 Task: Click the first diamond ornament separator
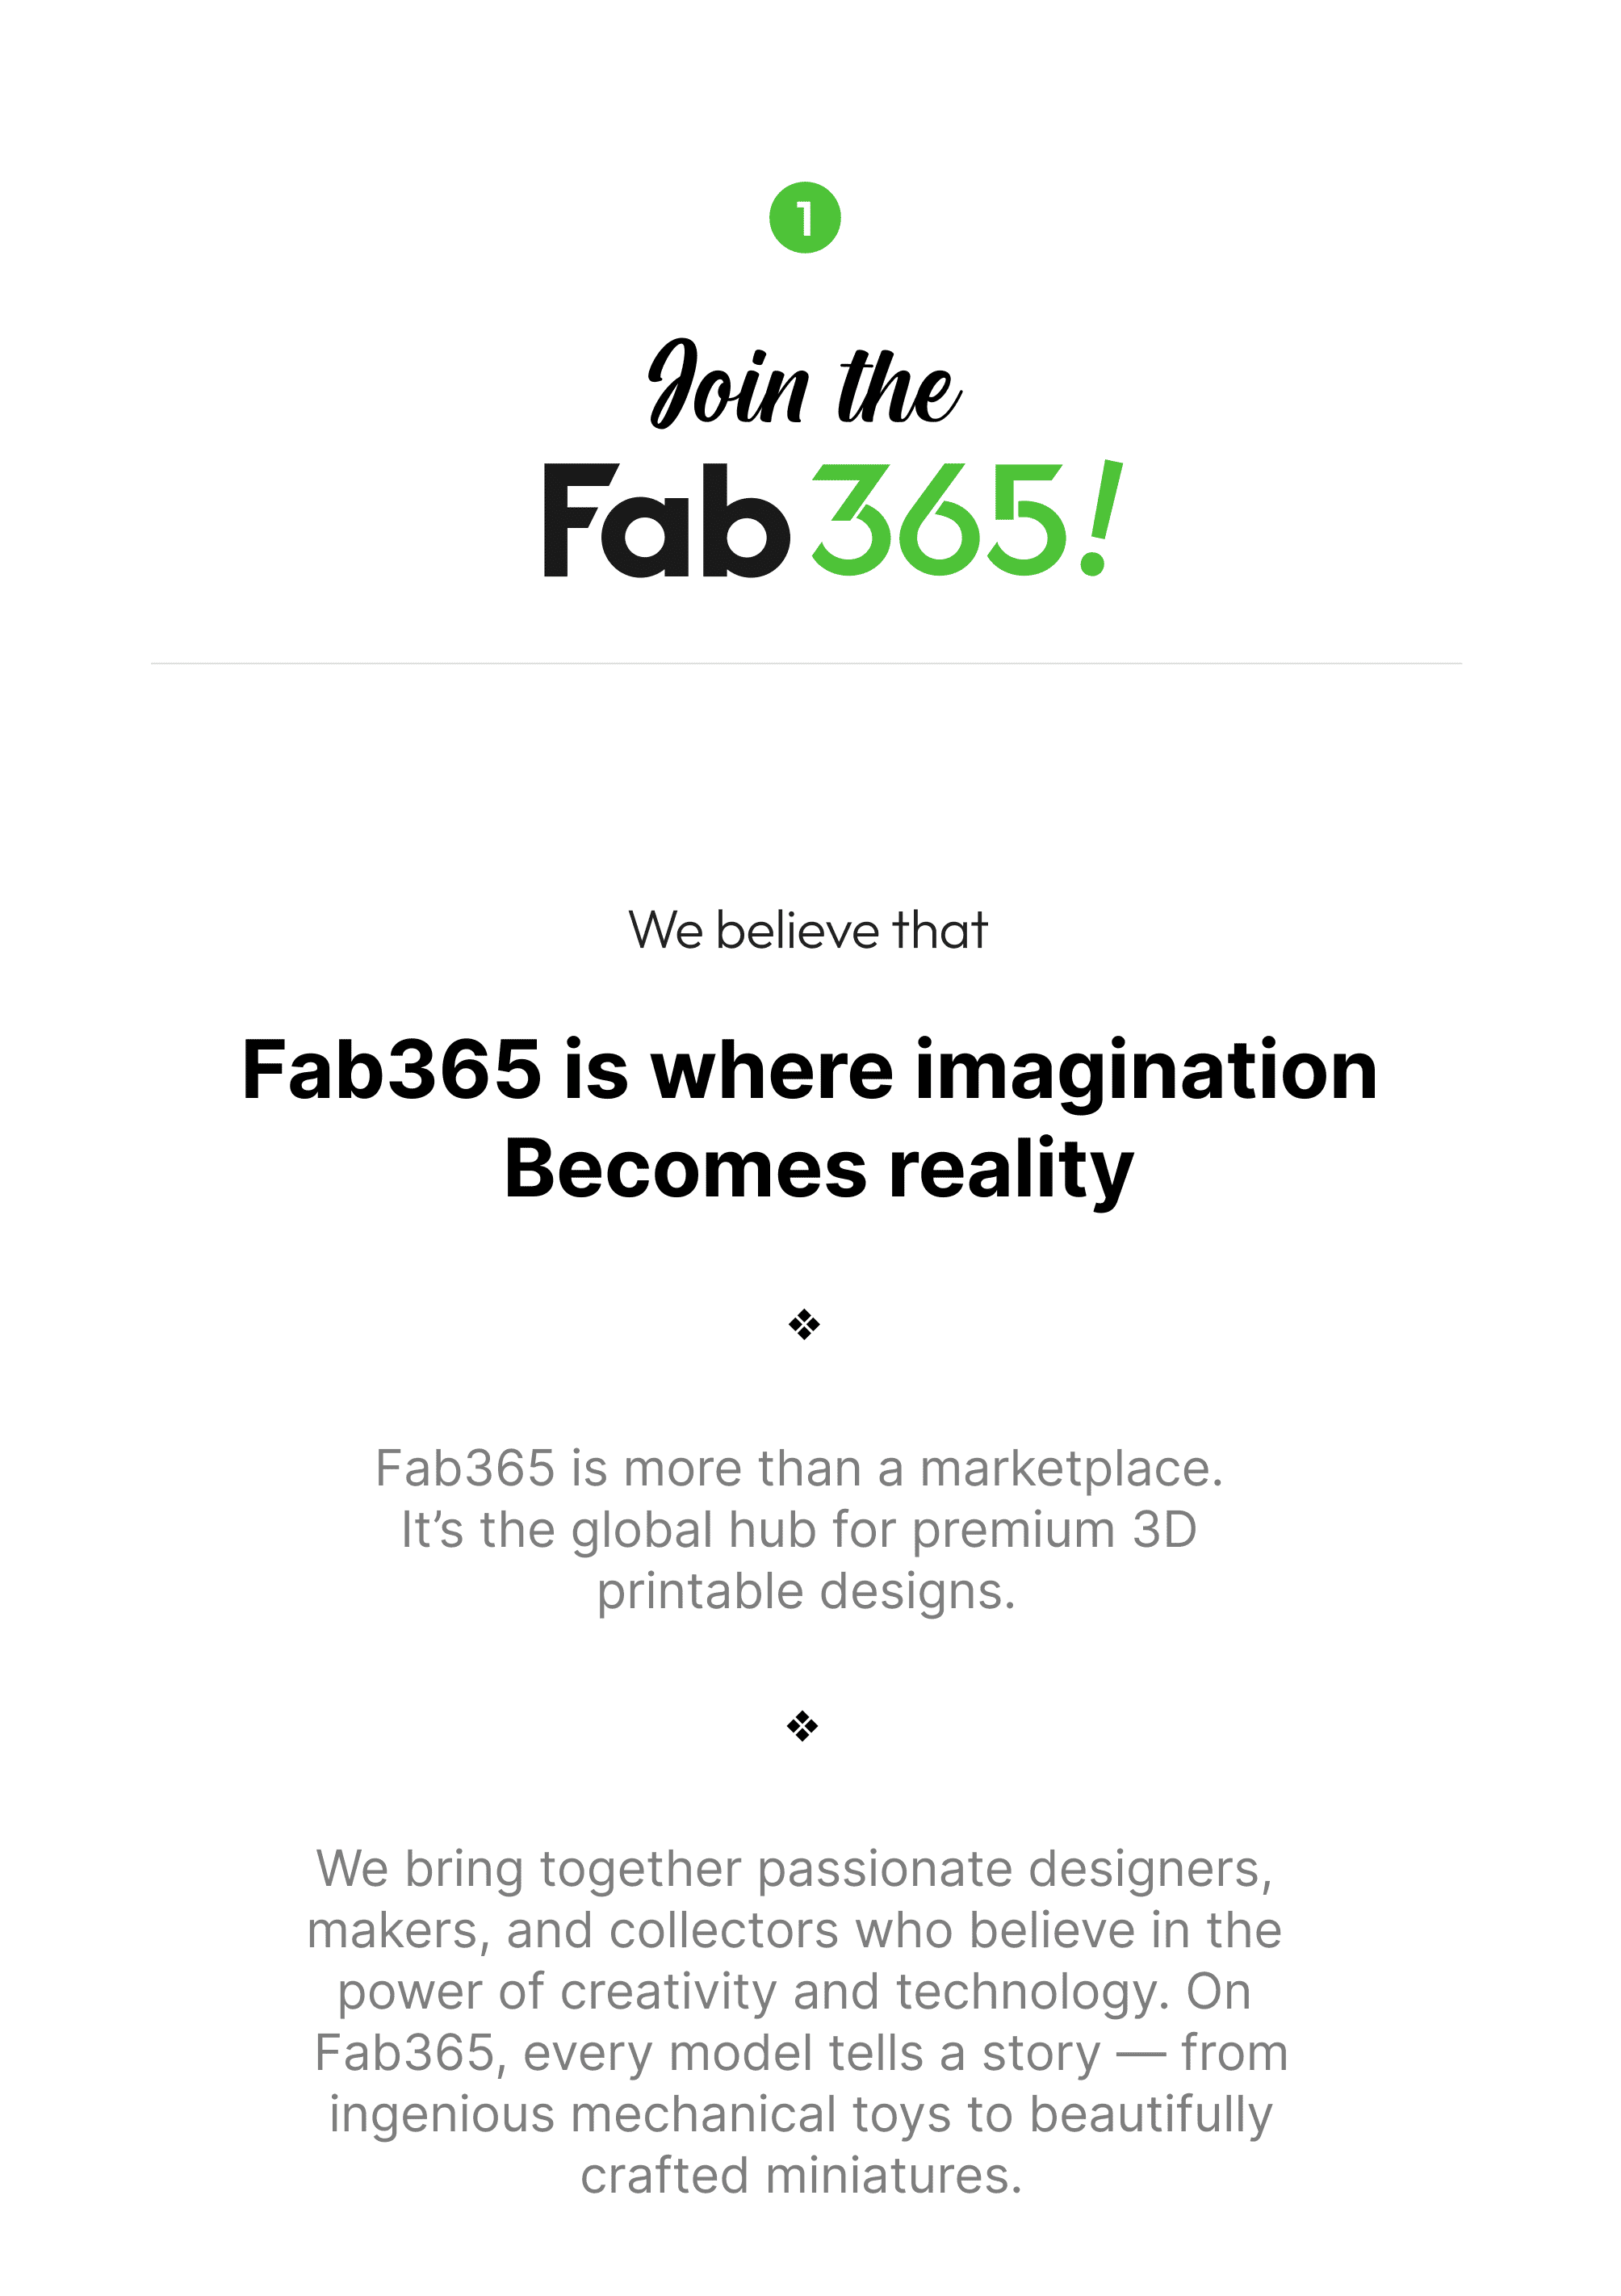(x=804, y=1325)
